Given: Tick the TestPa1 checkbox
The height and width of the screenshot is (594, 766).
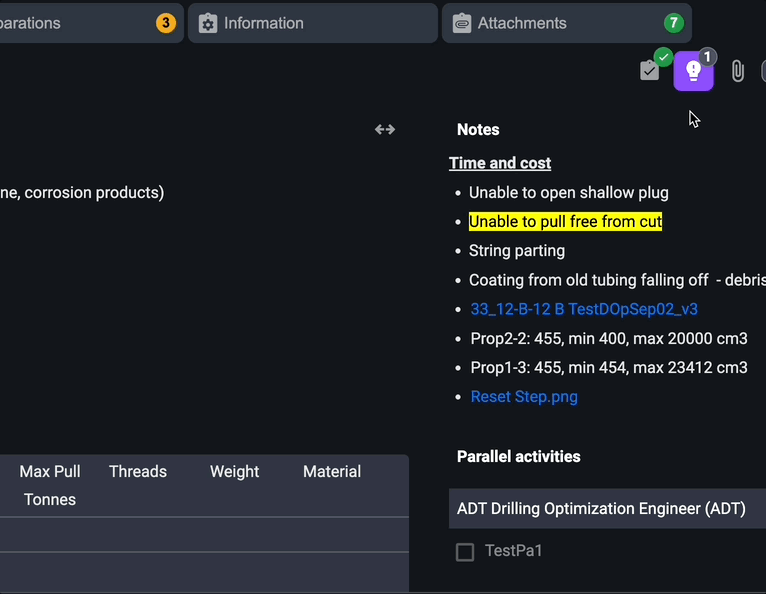Looking at the screenshot, I should pyautogui.click(x=465, y=552).
